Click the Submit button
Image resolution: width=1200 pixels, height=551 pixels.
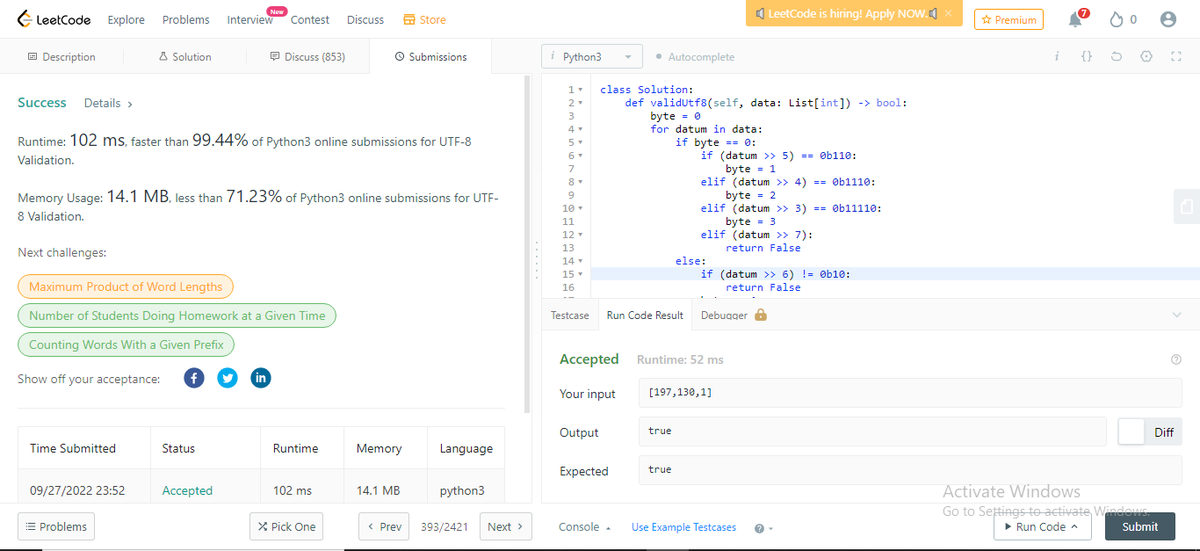[x=1140, y=527]
